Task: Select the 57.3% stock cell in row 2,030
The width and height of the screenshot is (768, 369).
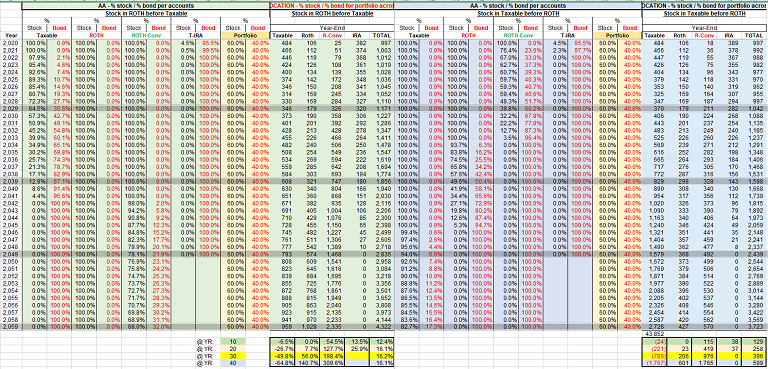Action: [x=34, y=117]
